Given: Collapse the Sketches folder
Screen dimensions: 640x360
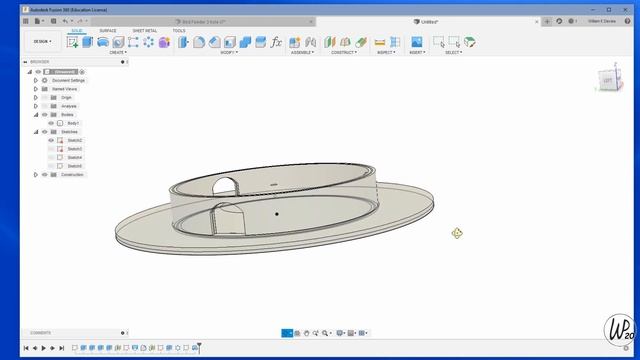Looking at the screenshot, I should point(36,132).
